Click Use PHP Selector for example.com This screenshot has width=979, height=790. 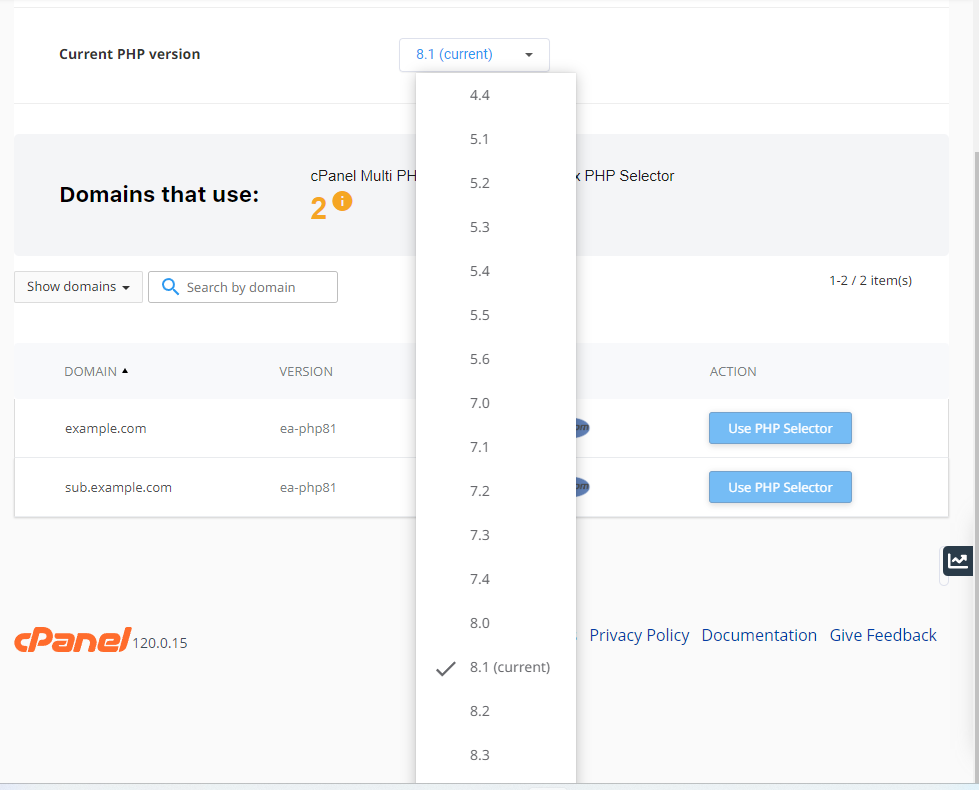tap(780, 428)
